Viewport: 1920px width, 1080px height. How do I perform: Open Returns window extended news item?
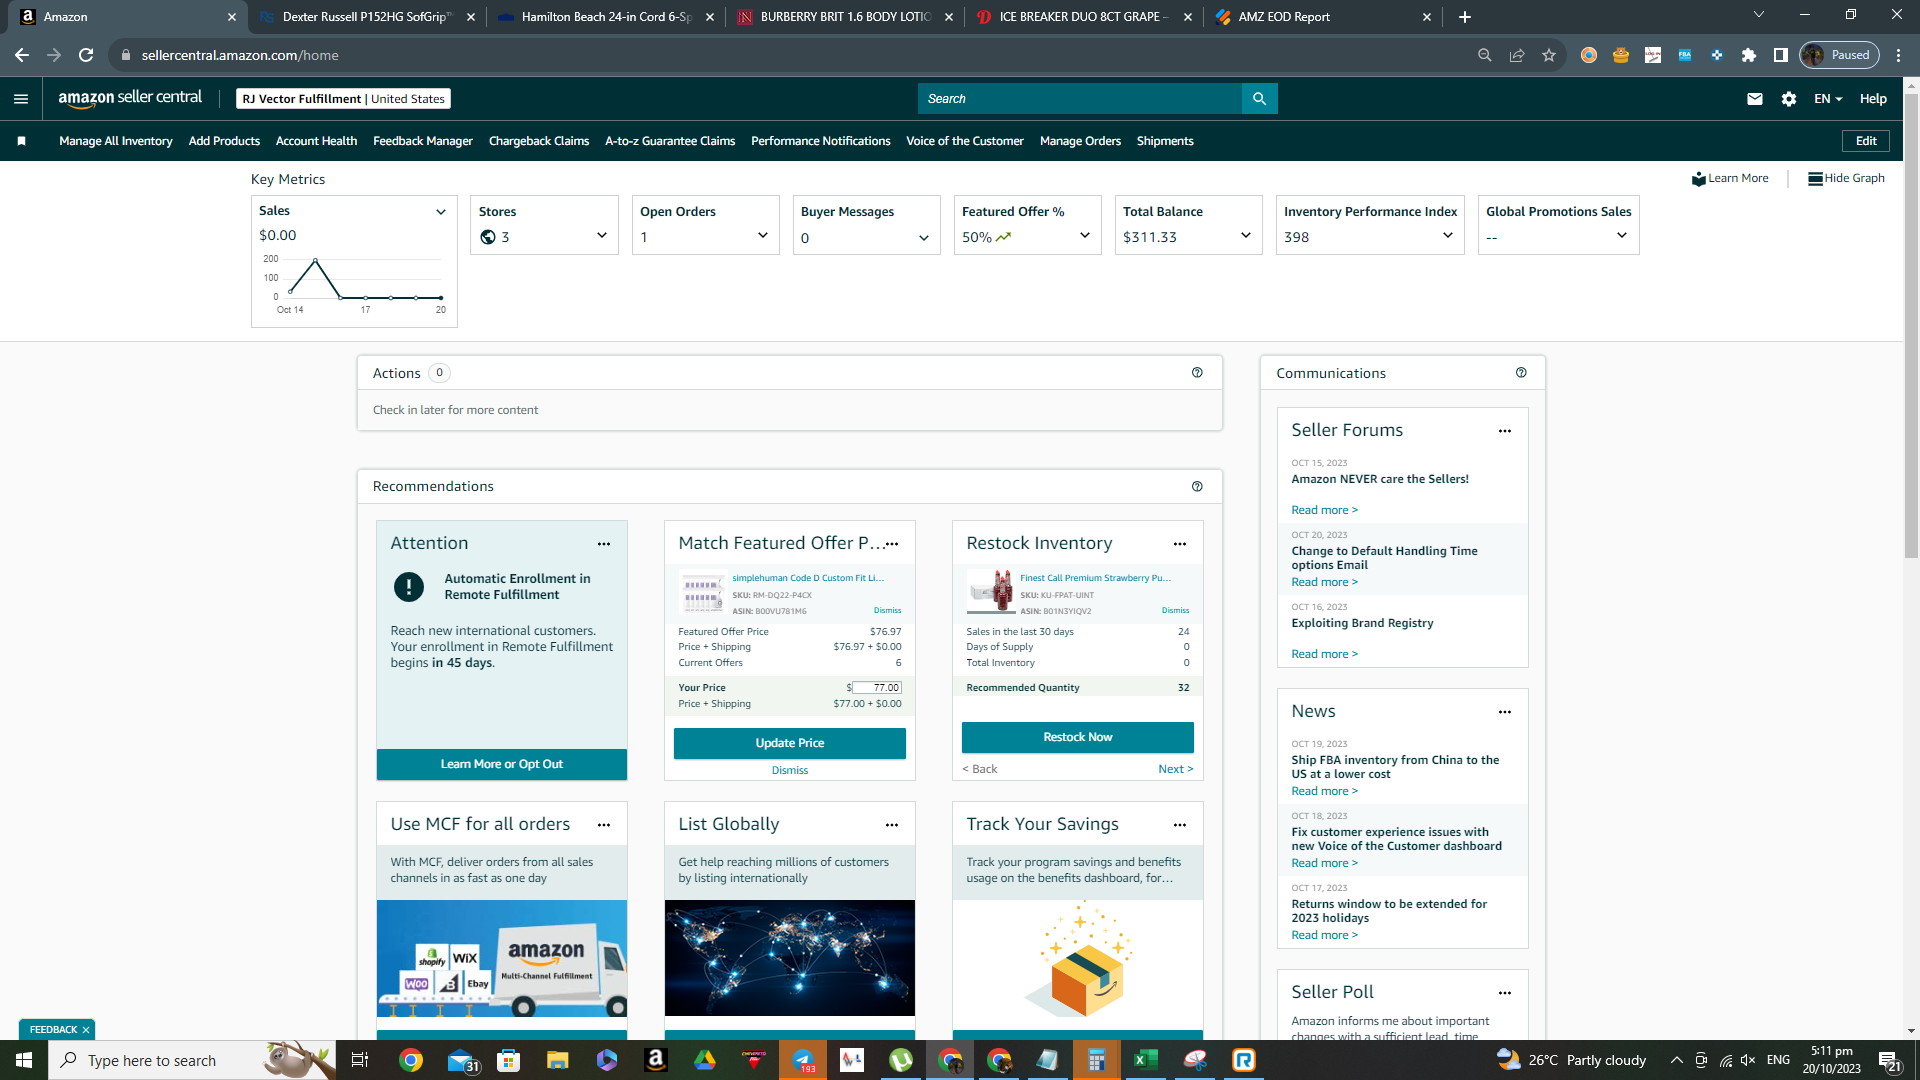pos(1389,911)
